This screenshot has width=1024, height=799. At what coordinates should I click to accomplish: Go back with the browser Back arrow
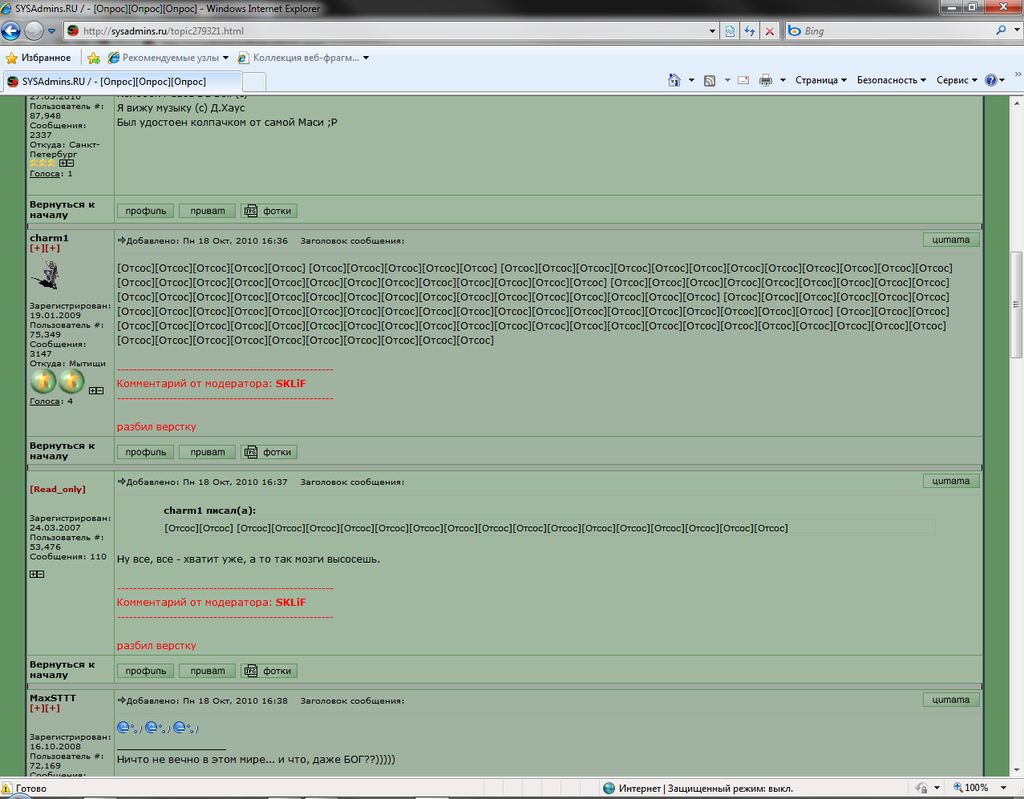[11, 31]
